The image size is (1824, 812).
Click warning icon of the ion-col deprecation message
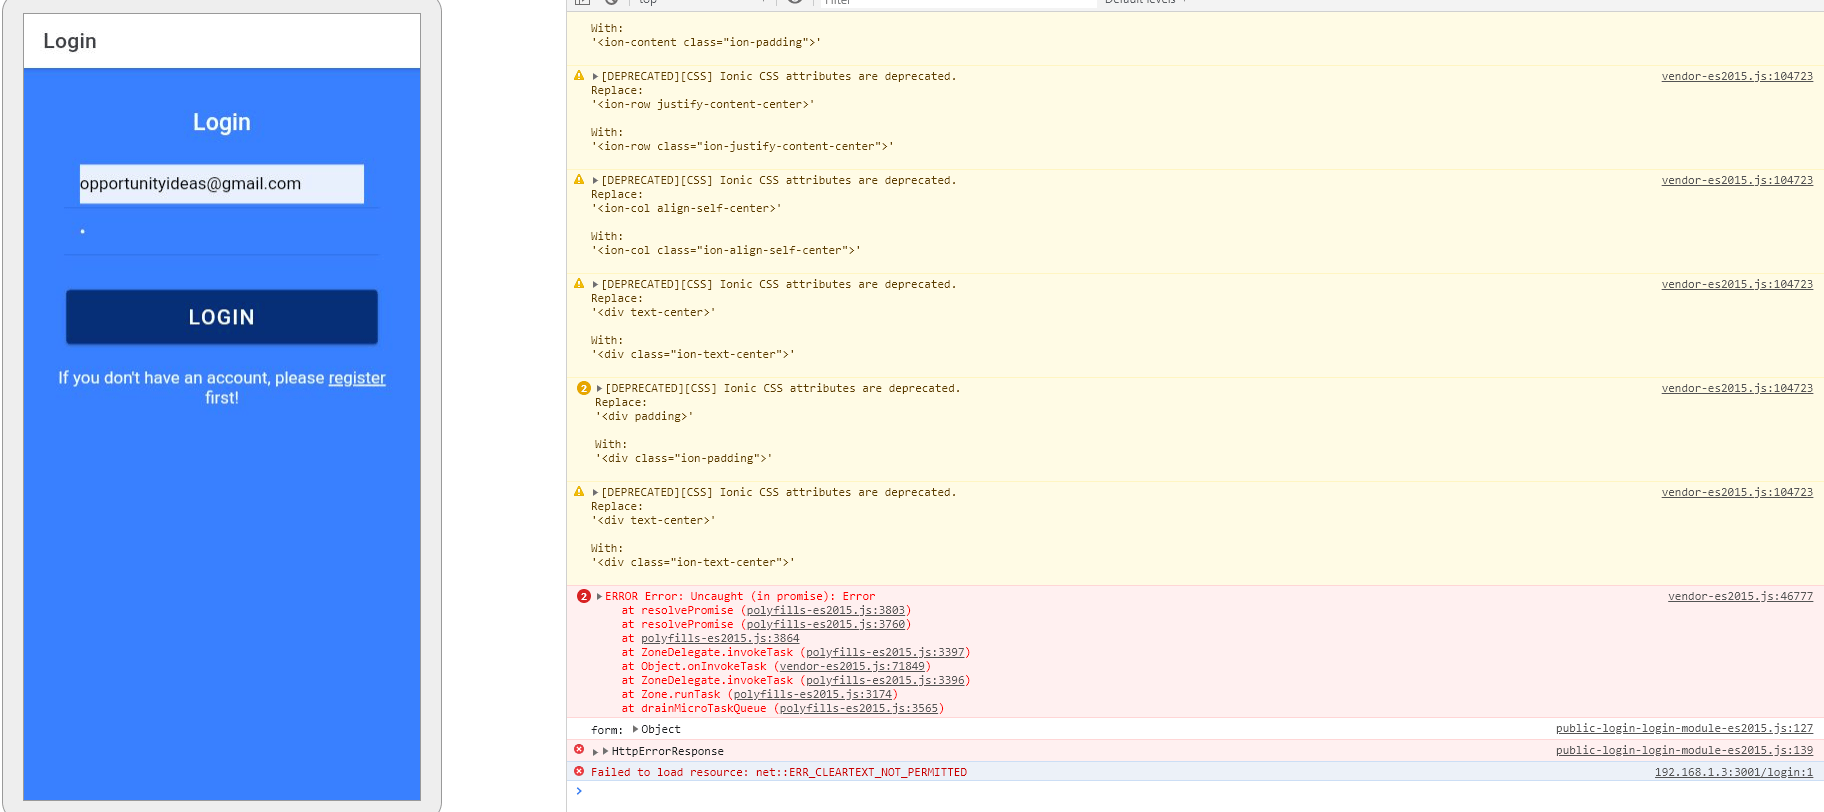click(x=579, y=180)
